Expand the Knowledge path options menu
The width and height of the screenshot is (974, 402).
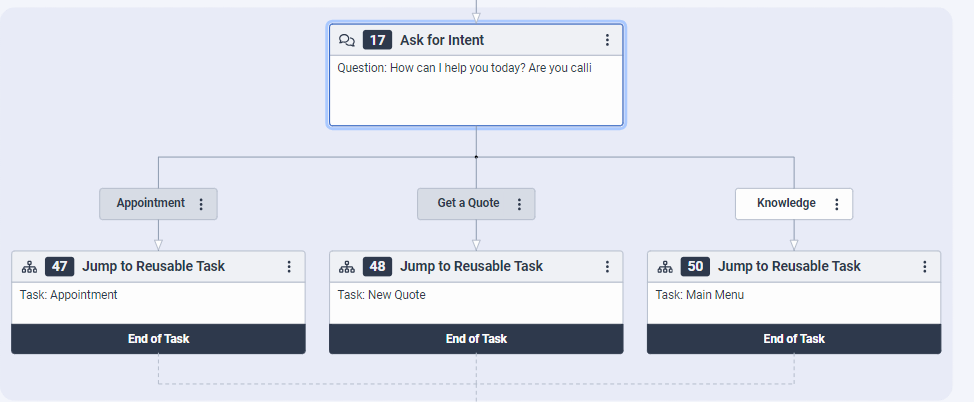(837, 204)
